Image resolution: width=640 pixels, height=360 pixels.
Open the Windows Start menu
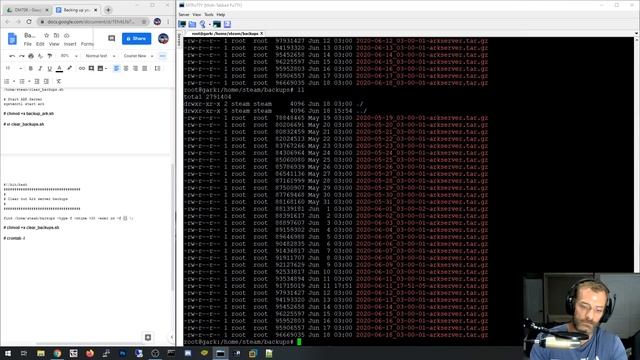click(8, 353)
